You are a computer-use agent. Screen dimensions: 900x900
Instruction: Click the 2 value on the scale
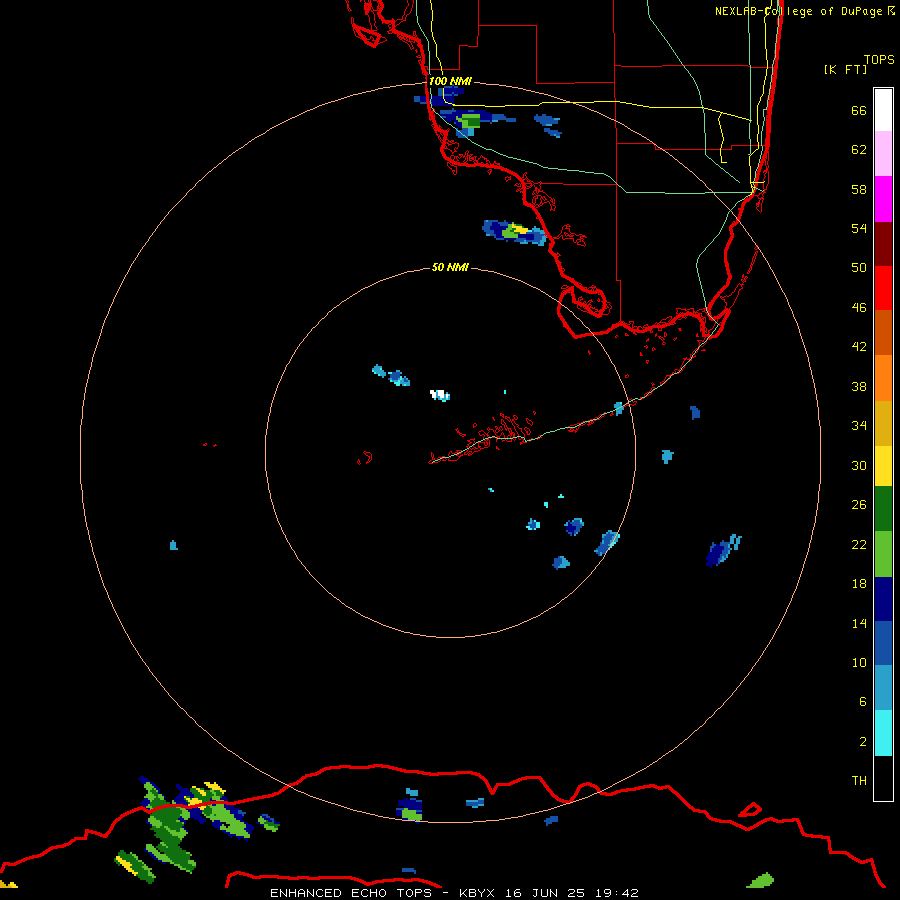[863, 742]
